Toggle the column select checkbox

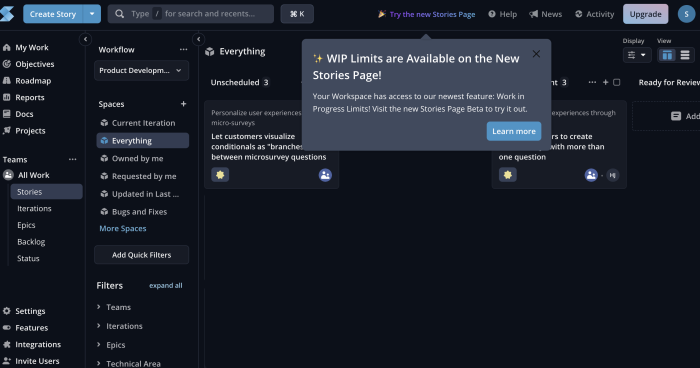617,82
